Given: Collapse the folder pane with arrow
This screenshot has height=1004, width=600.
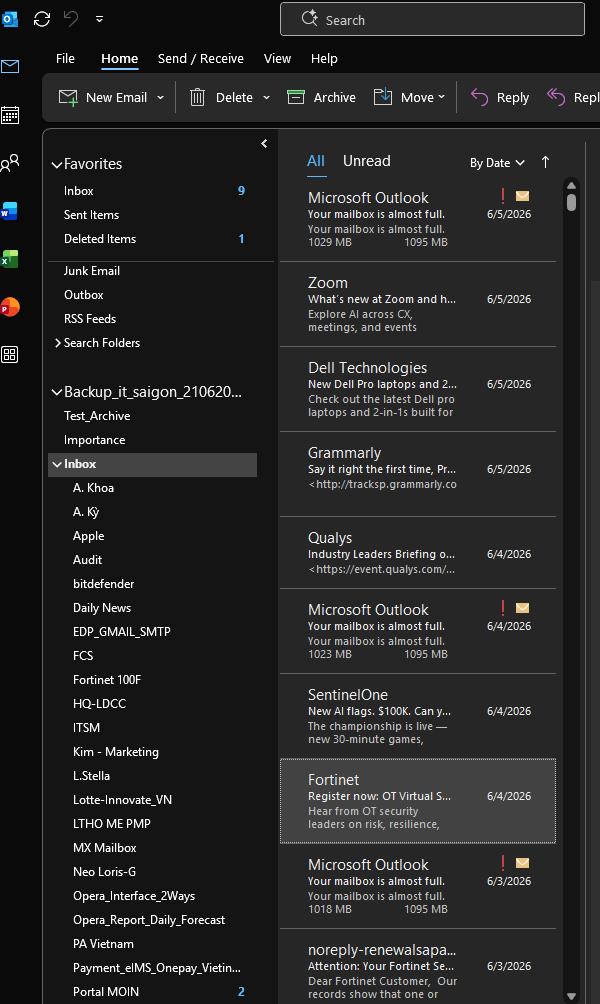Looking at the screenshot, I should pos(264,143).
